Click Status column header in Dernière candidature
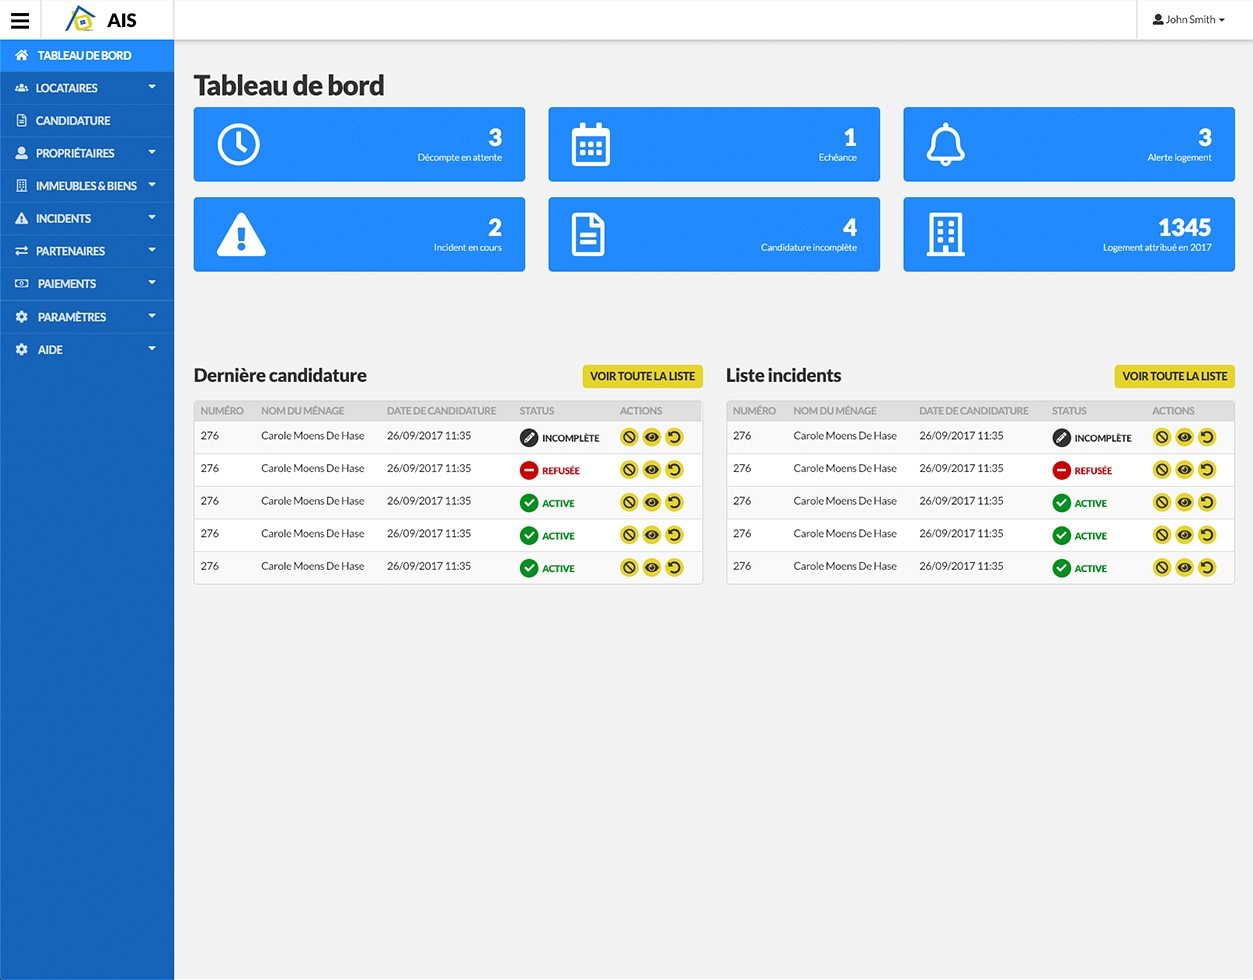1253x980 pixels. pos(537,411)
